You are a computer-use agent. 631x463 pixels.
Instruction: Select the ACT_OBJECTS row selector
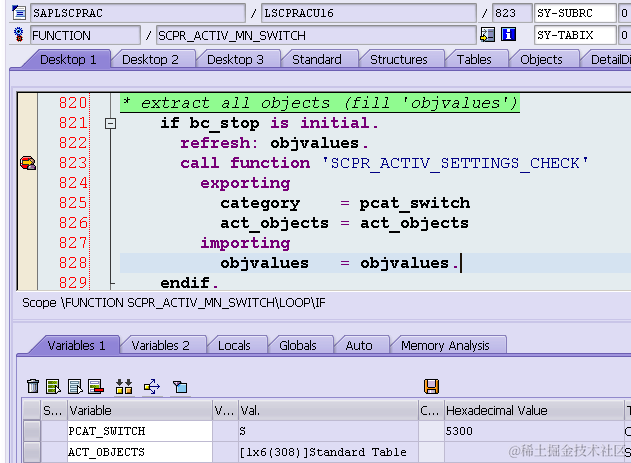[32, 452]
